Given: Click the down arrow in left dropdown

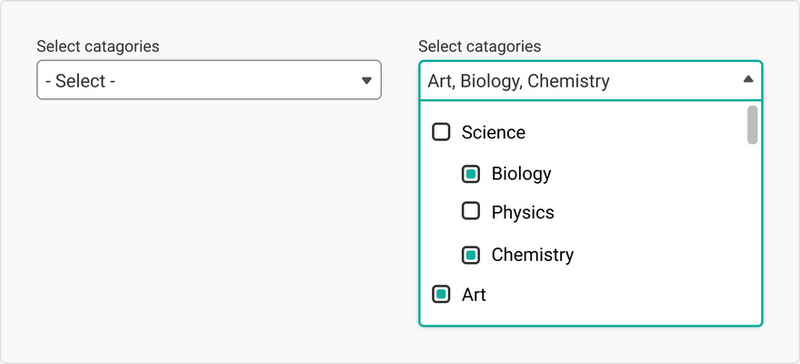Looking at the screenshot, I should [x=366, y=81].
